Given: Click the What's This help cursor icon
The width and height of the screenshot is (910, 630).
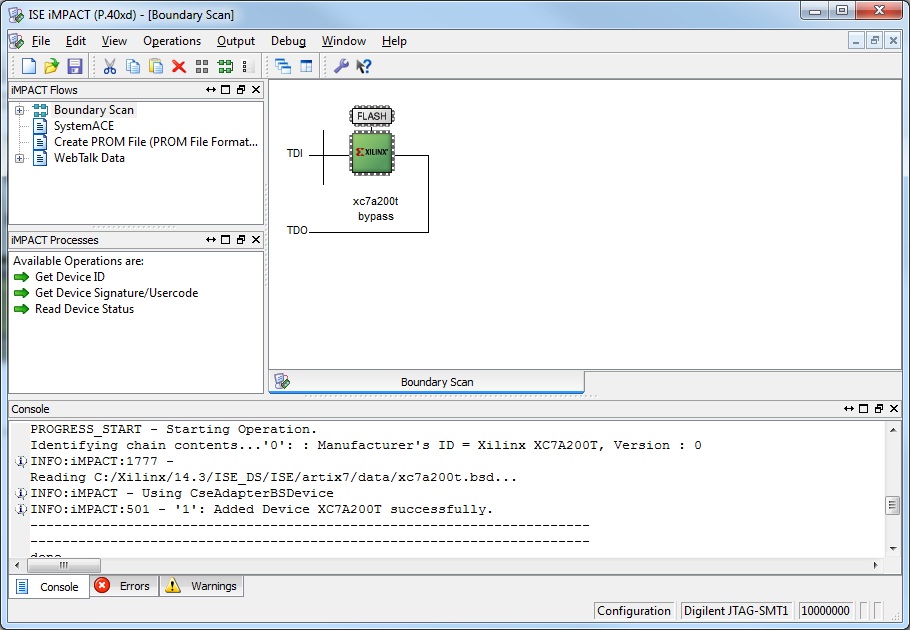Looking at the screenshot, I should click(364, 66).
